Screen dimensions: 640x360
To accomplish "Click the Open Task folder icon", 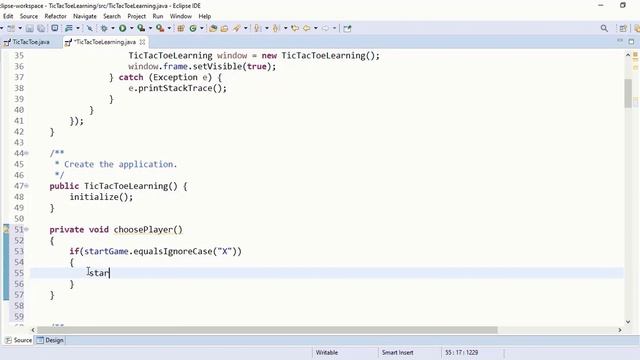I will 224,28.
